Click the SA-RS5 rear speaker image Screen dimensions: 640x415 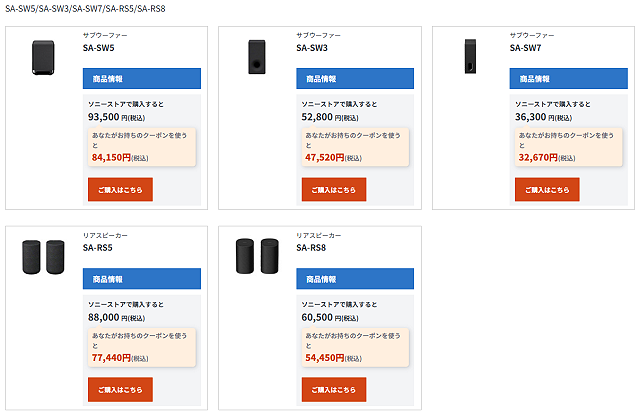pyautogui.click(x=43, y=258)
